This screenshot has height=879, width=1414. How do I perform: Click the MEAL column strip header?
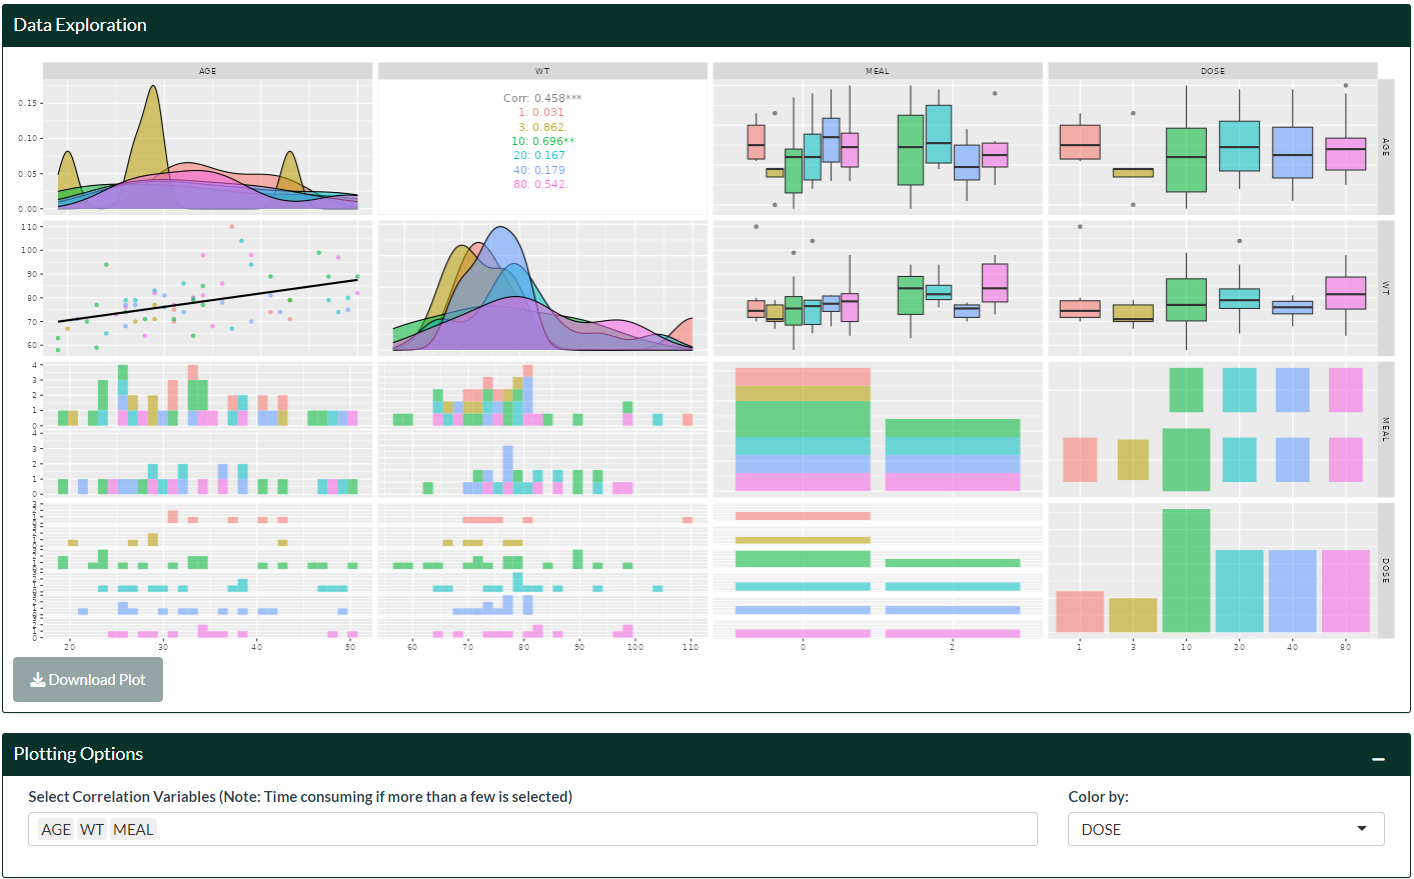pos(877,71)
